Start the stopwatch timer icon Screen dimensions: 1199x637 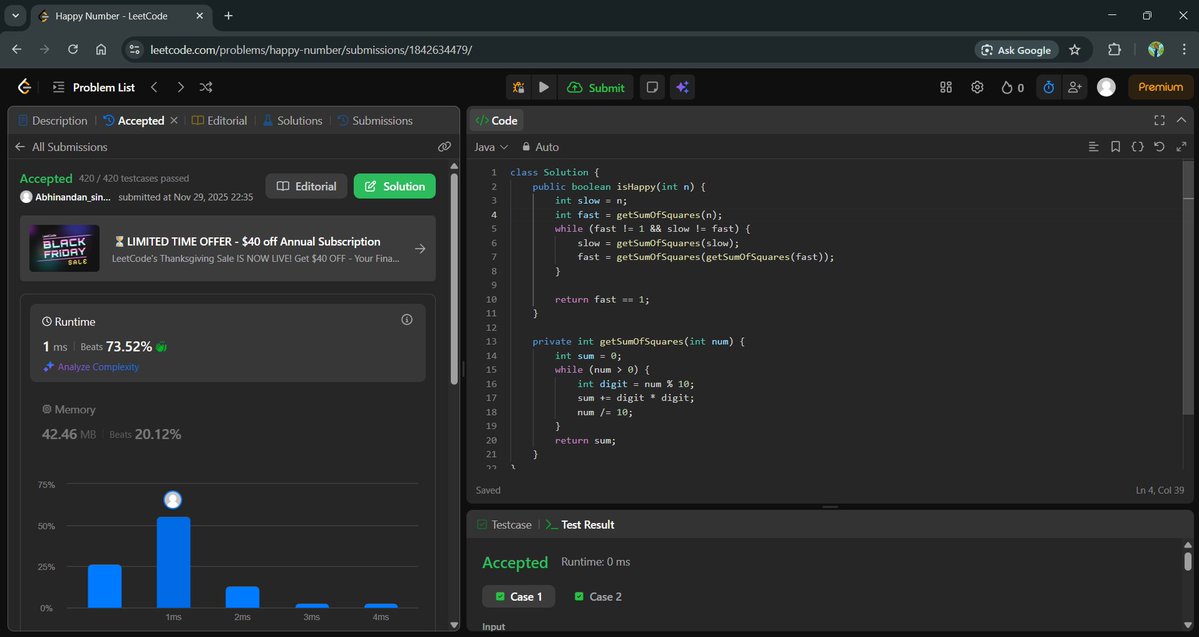pos(1048,87)
